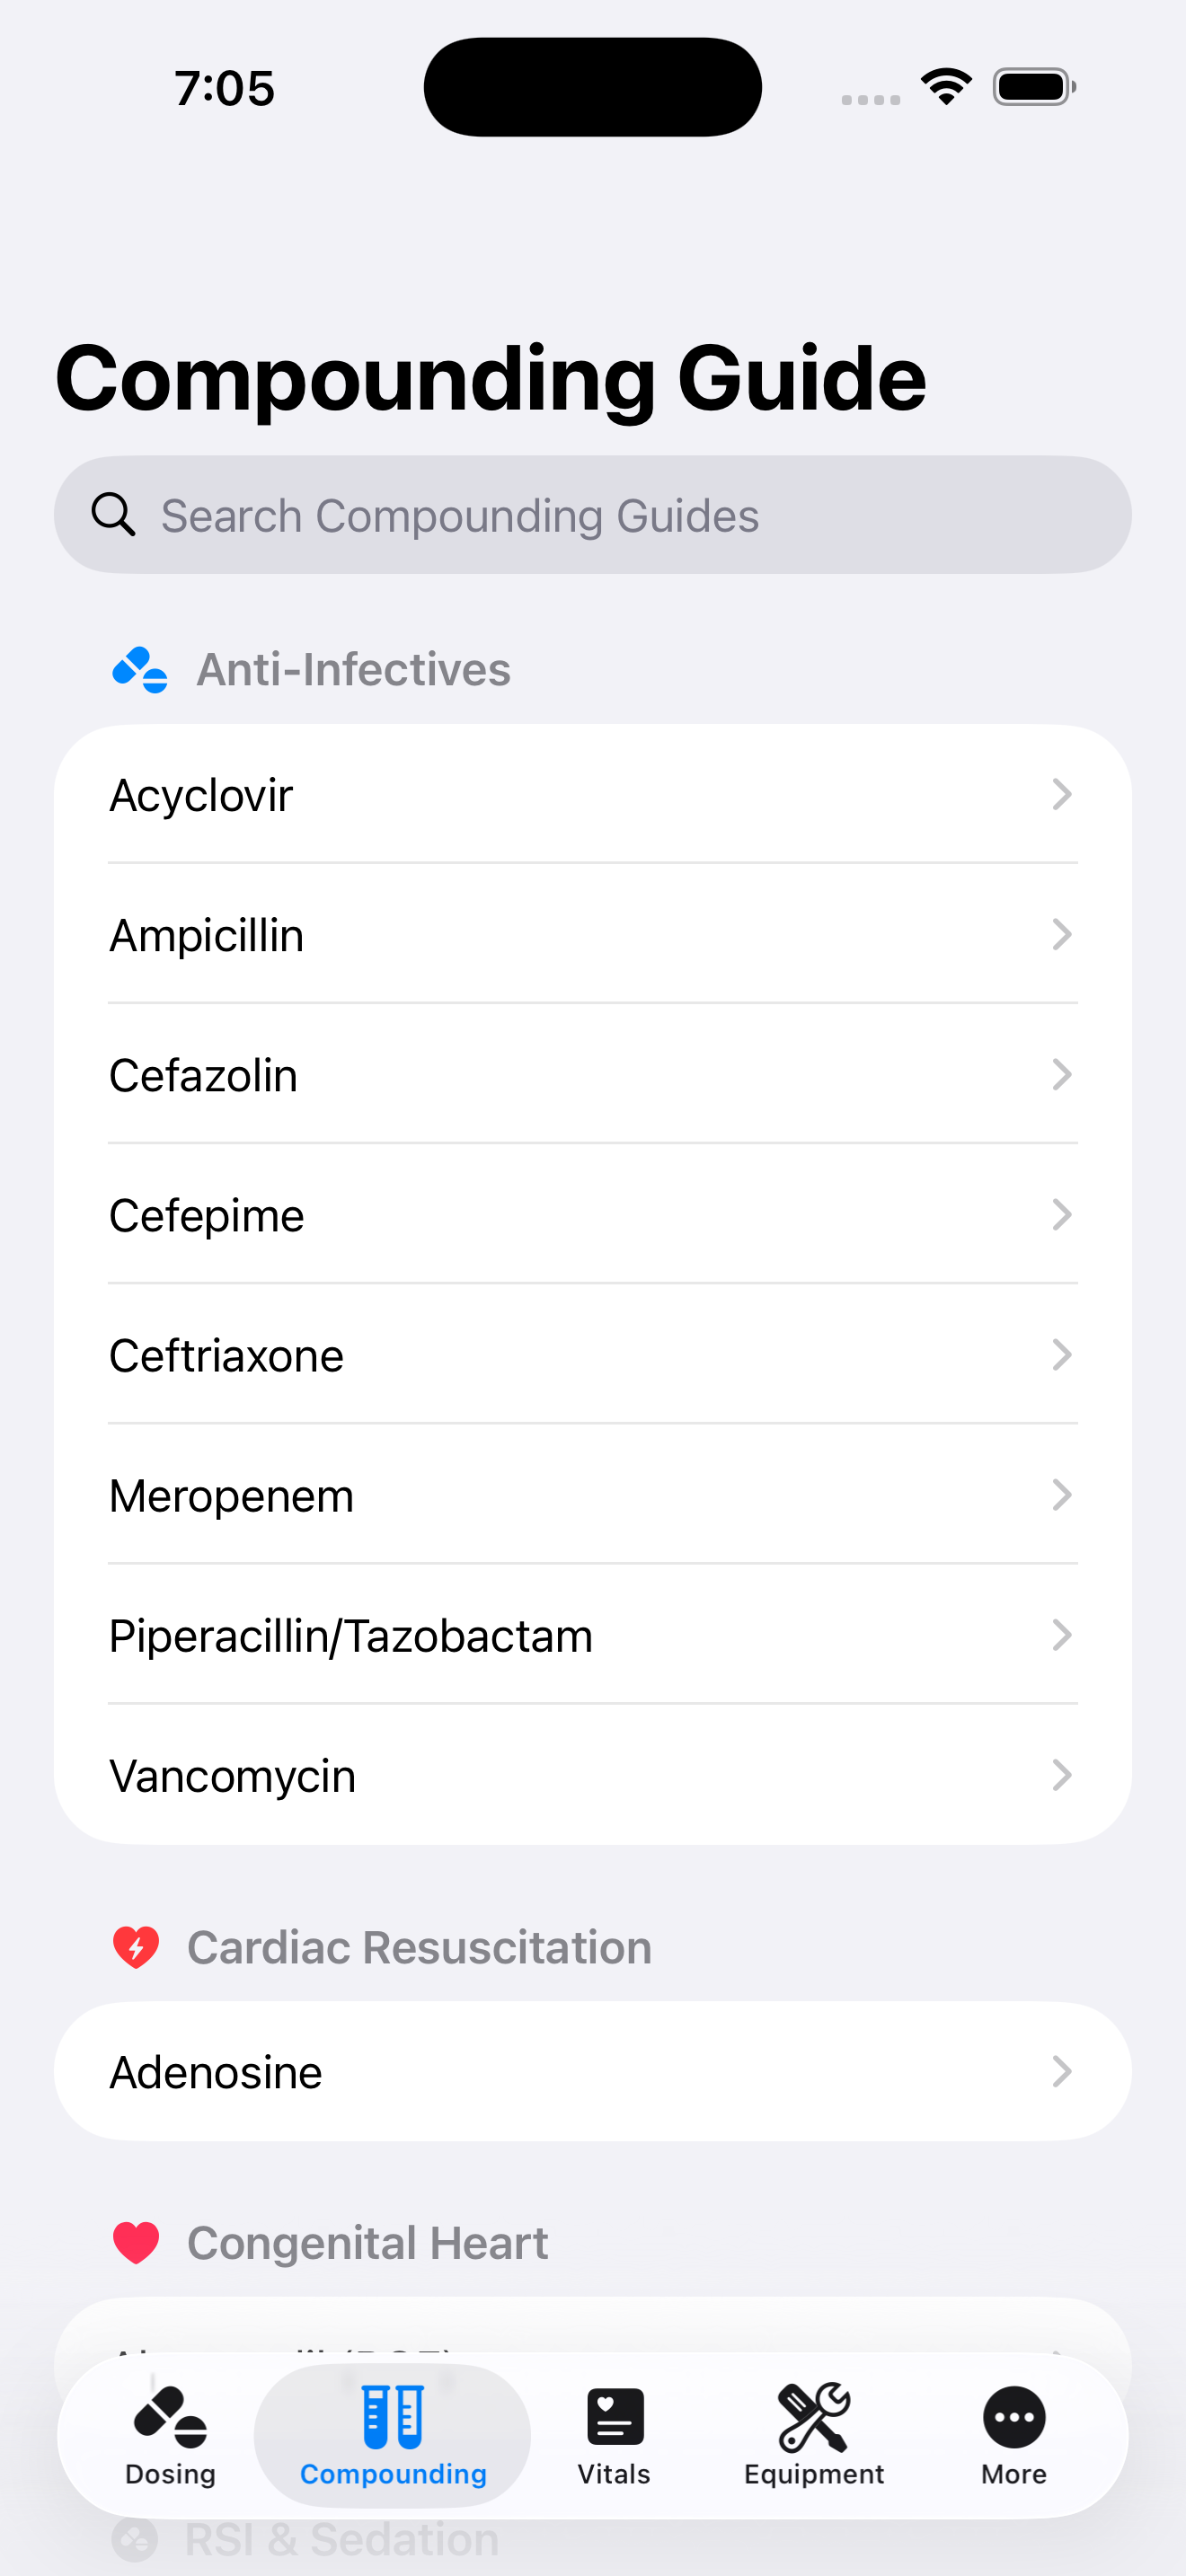Tap the Dosing pills tab icon

(x=170, y=2416)
